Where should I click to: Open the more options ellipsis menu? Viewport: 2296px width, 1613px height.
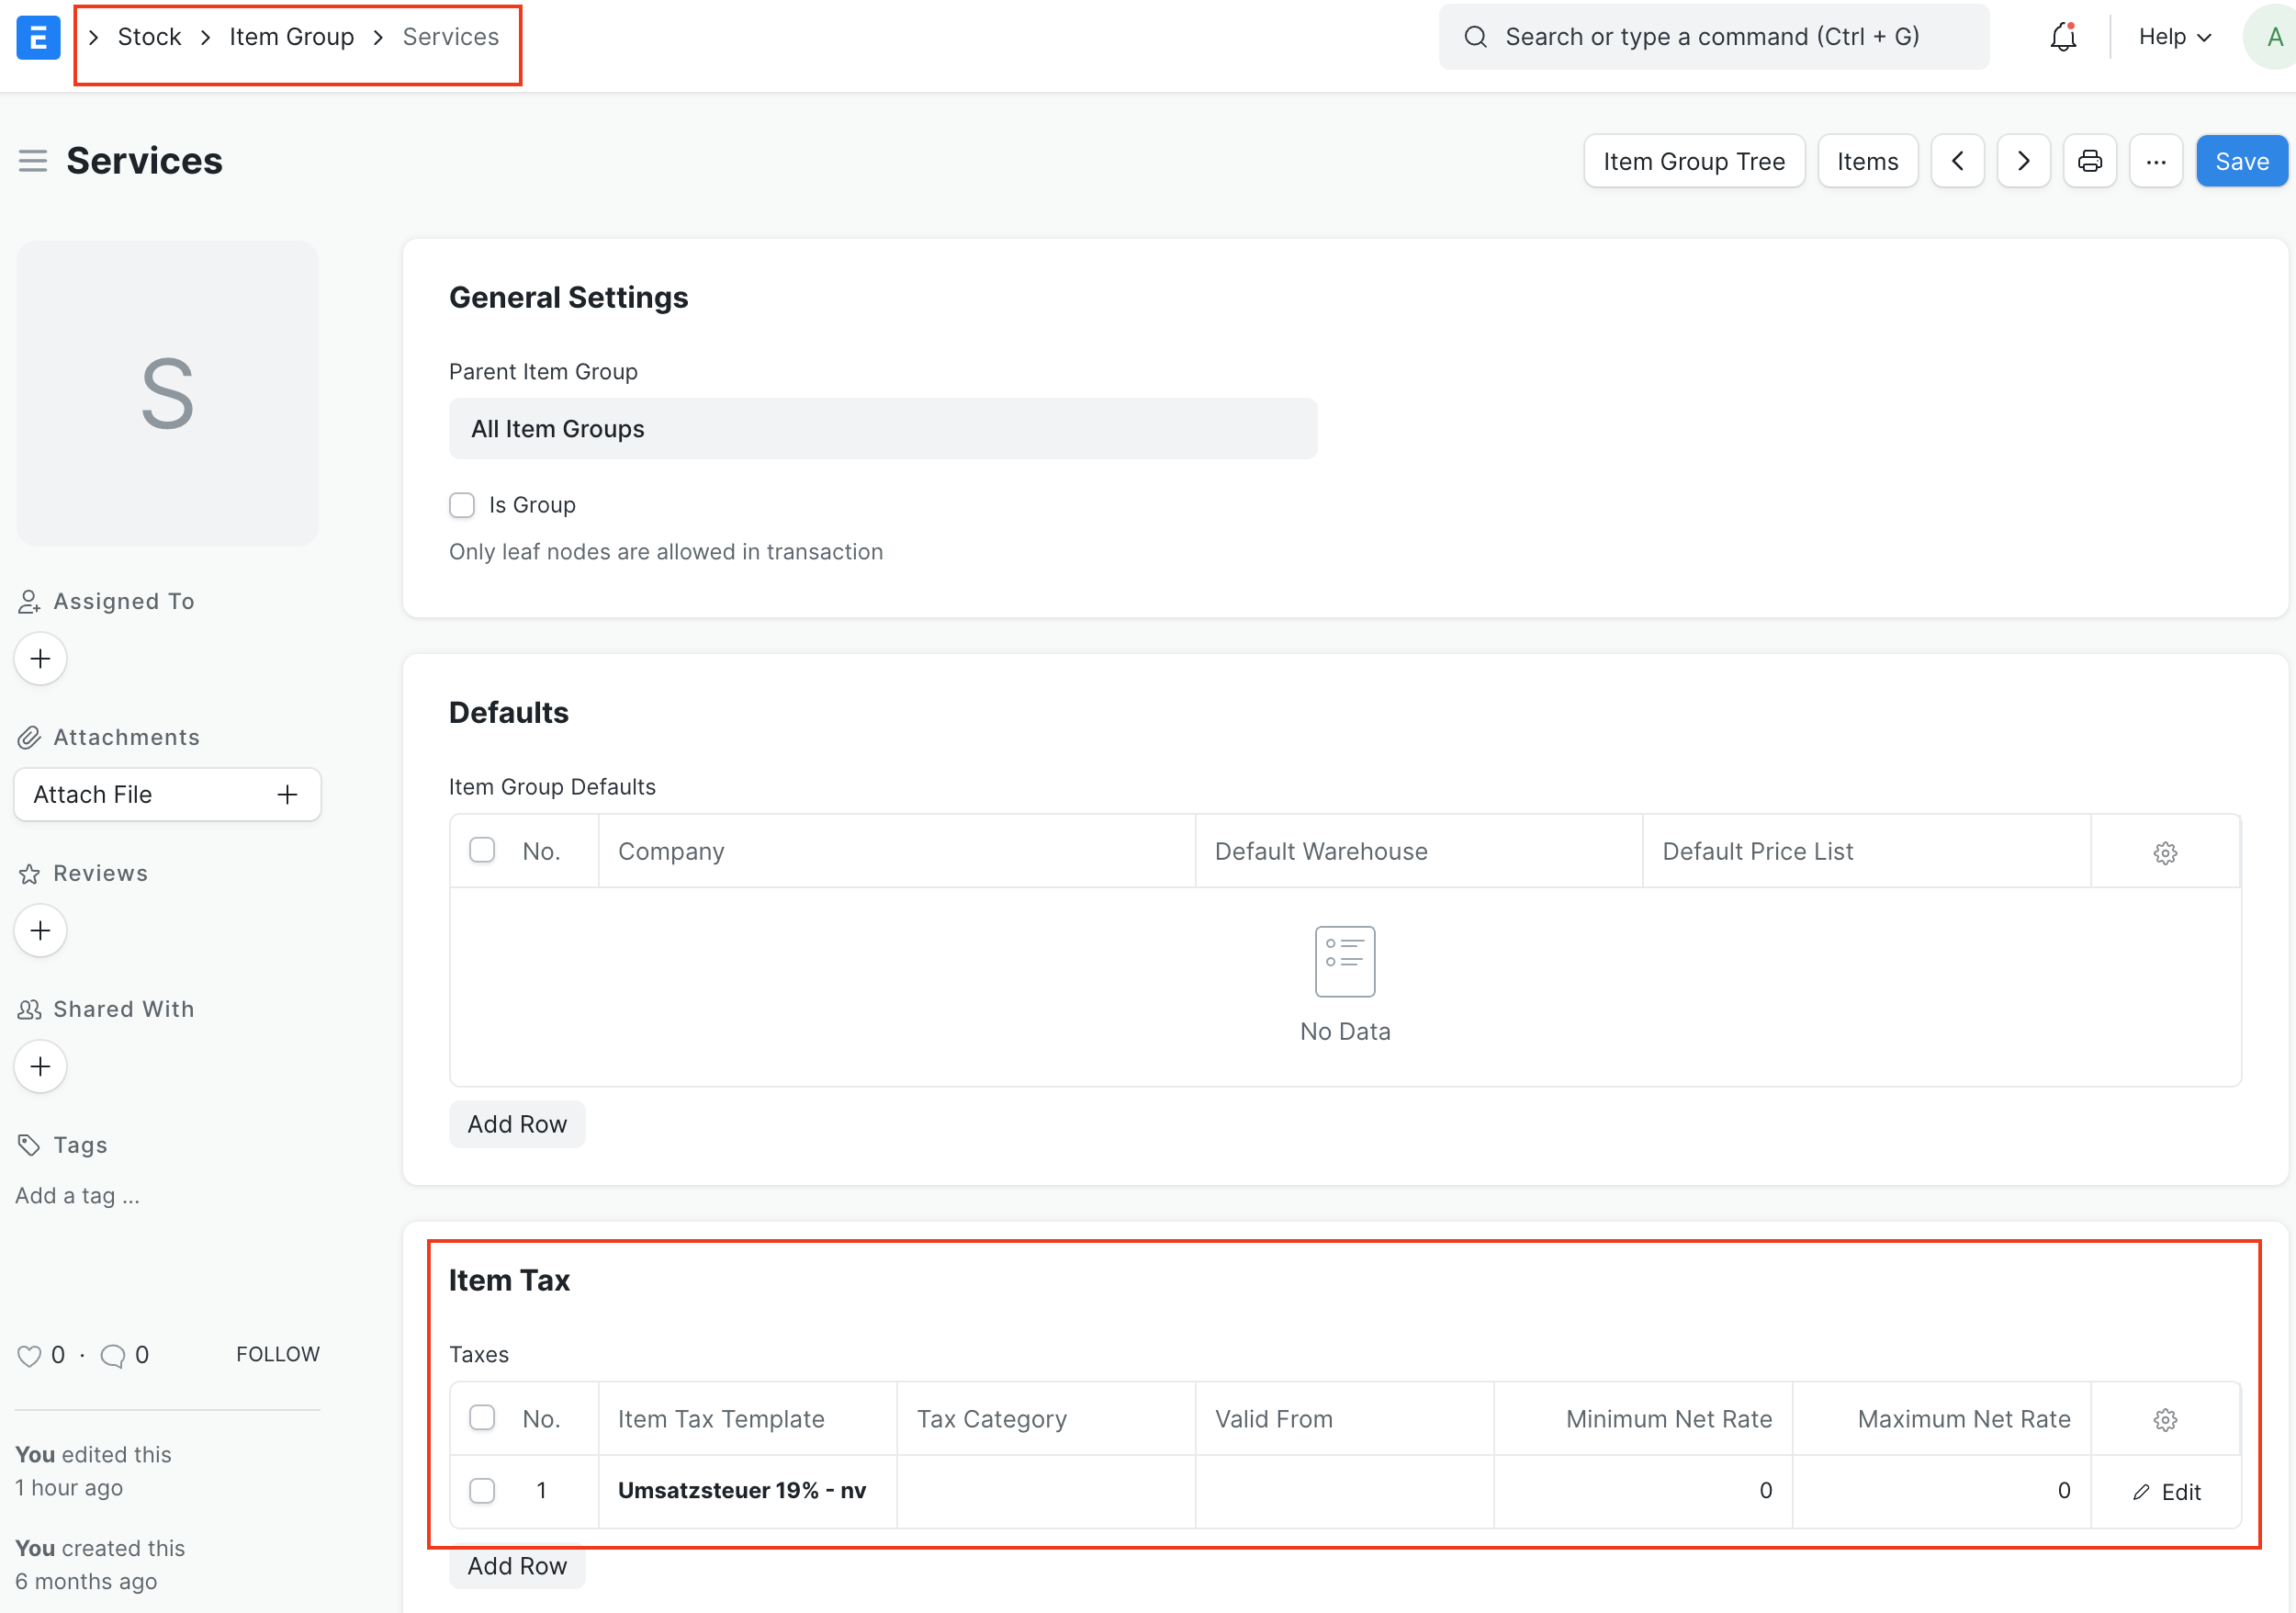coord(2156,160)
